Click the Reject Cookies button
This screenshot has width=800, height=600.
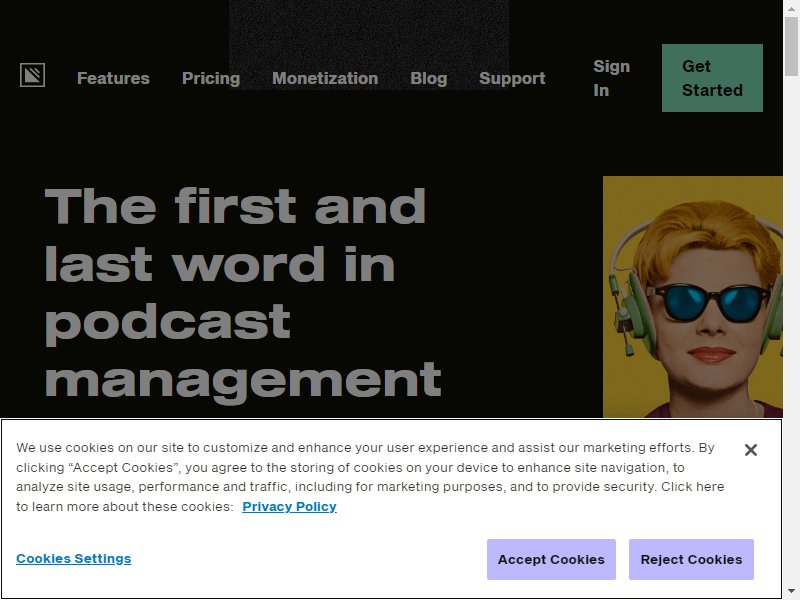click(x=691, y=559)
